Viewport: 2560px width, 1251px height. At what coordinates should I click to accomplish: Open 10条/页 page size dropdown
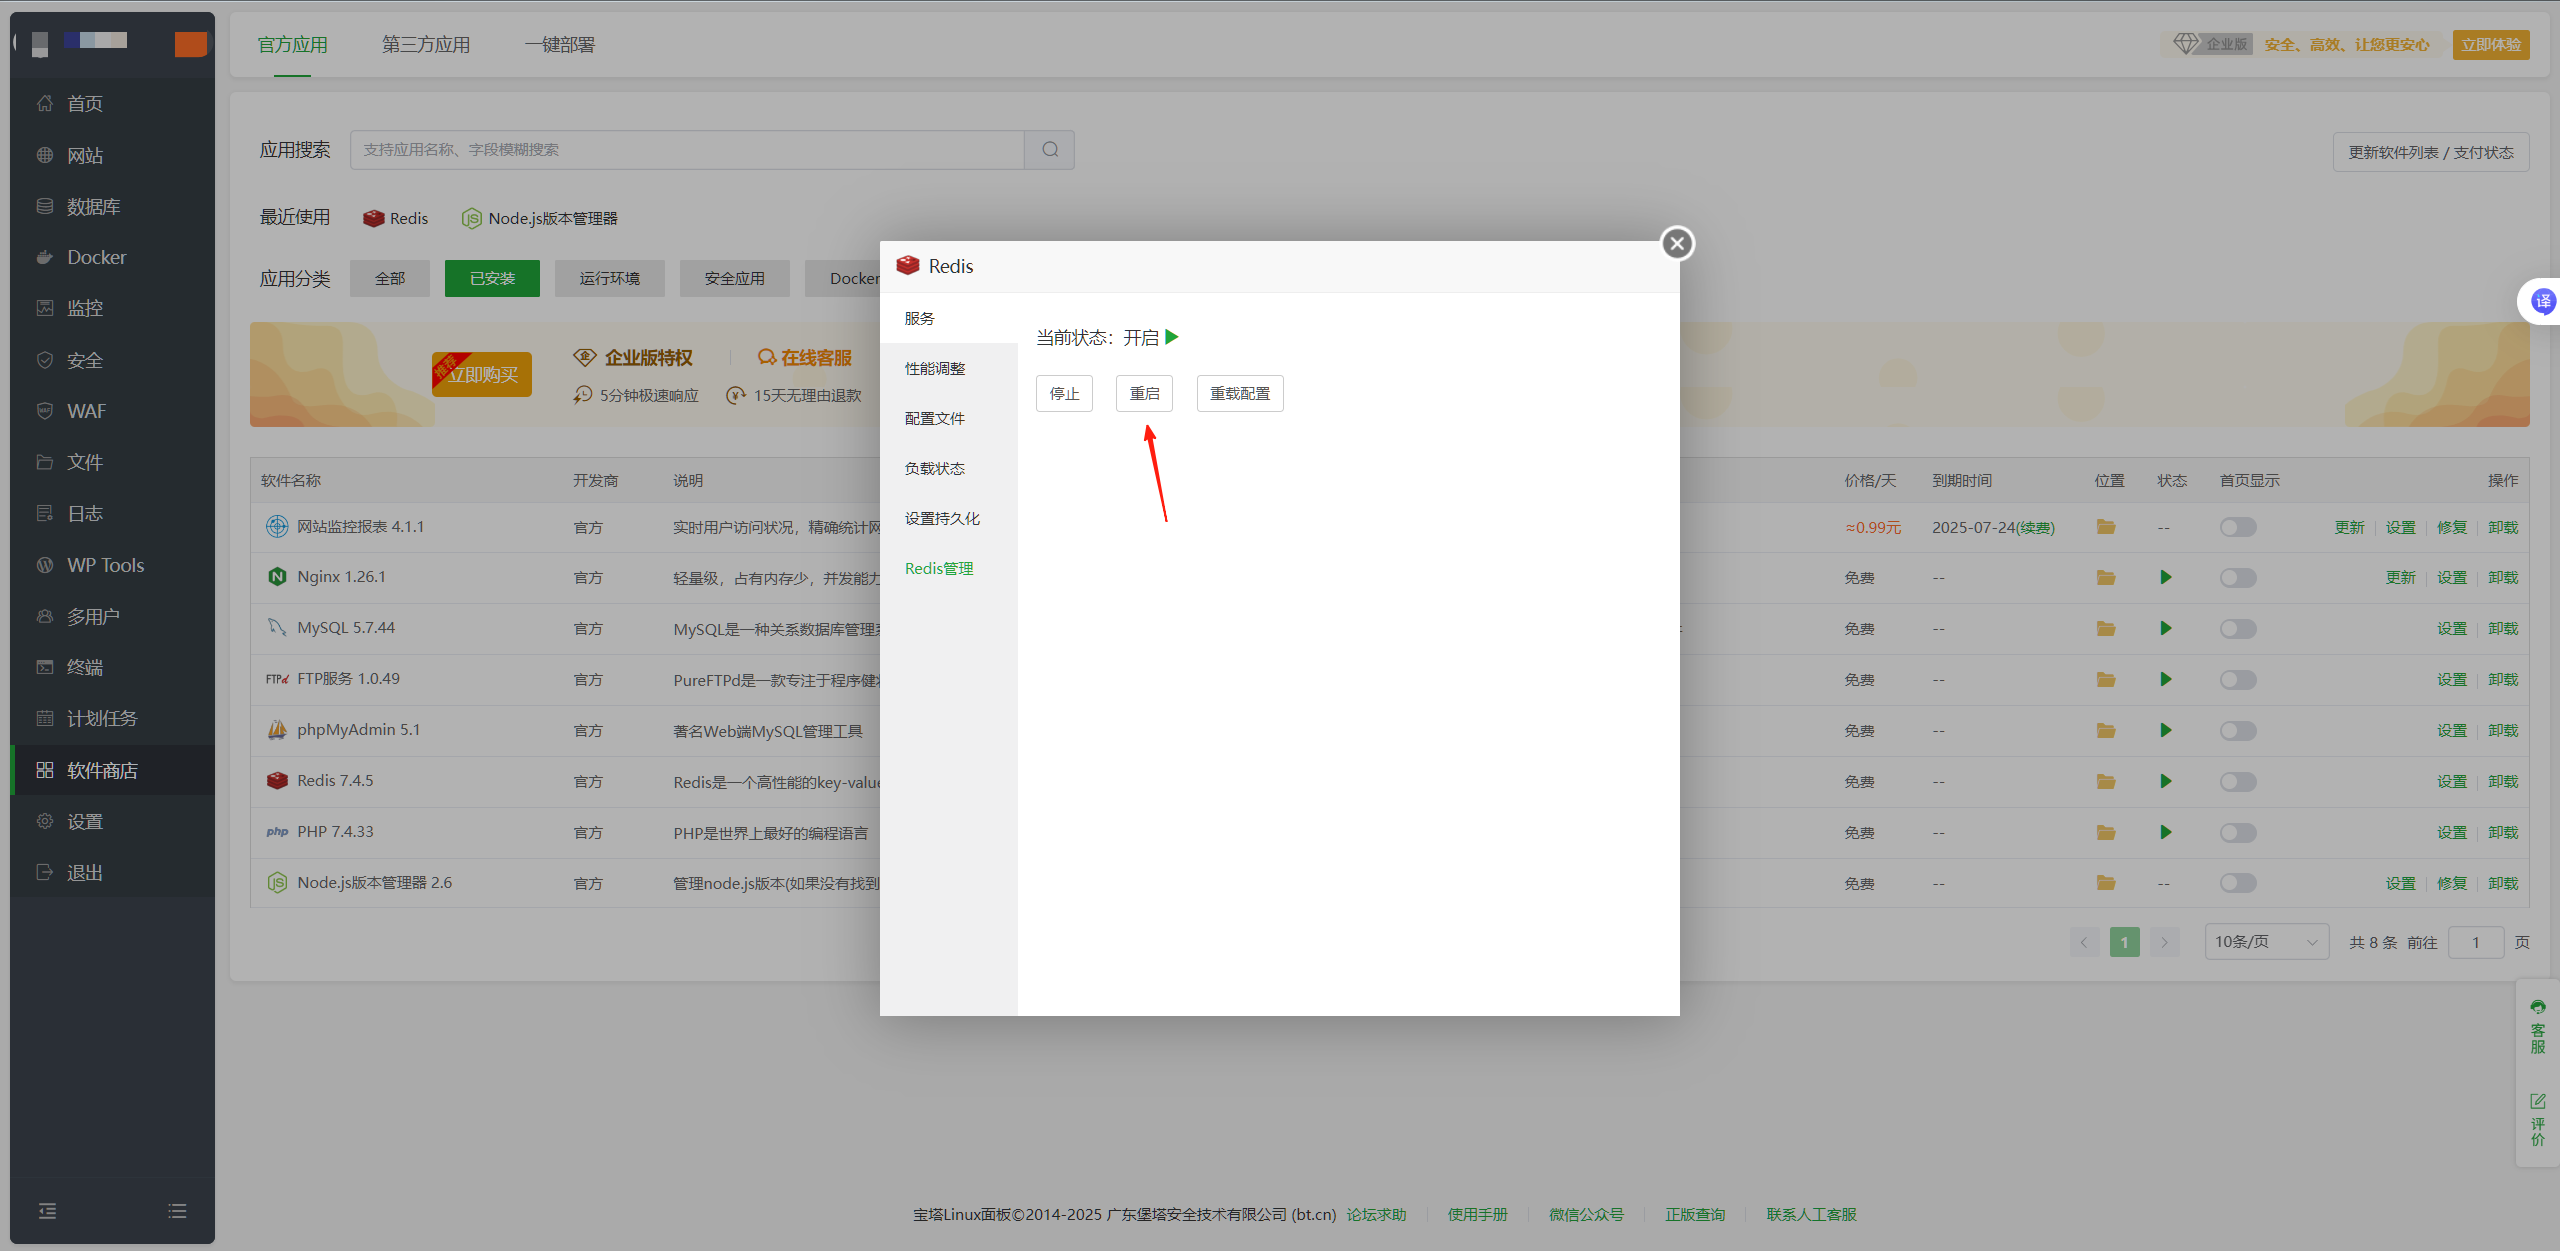(2266, 942)
